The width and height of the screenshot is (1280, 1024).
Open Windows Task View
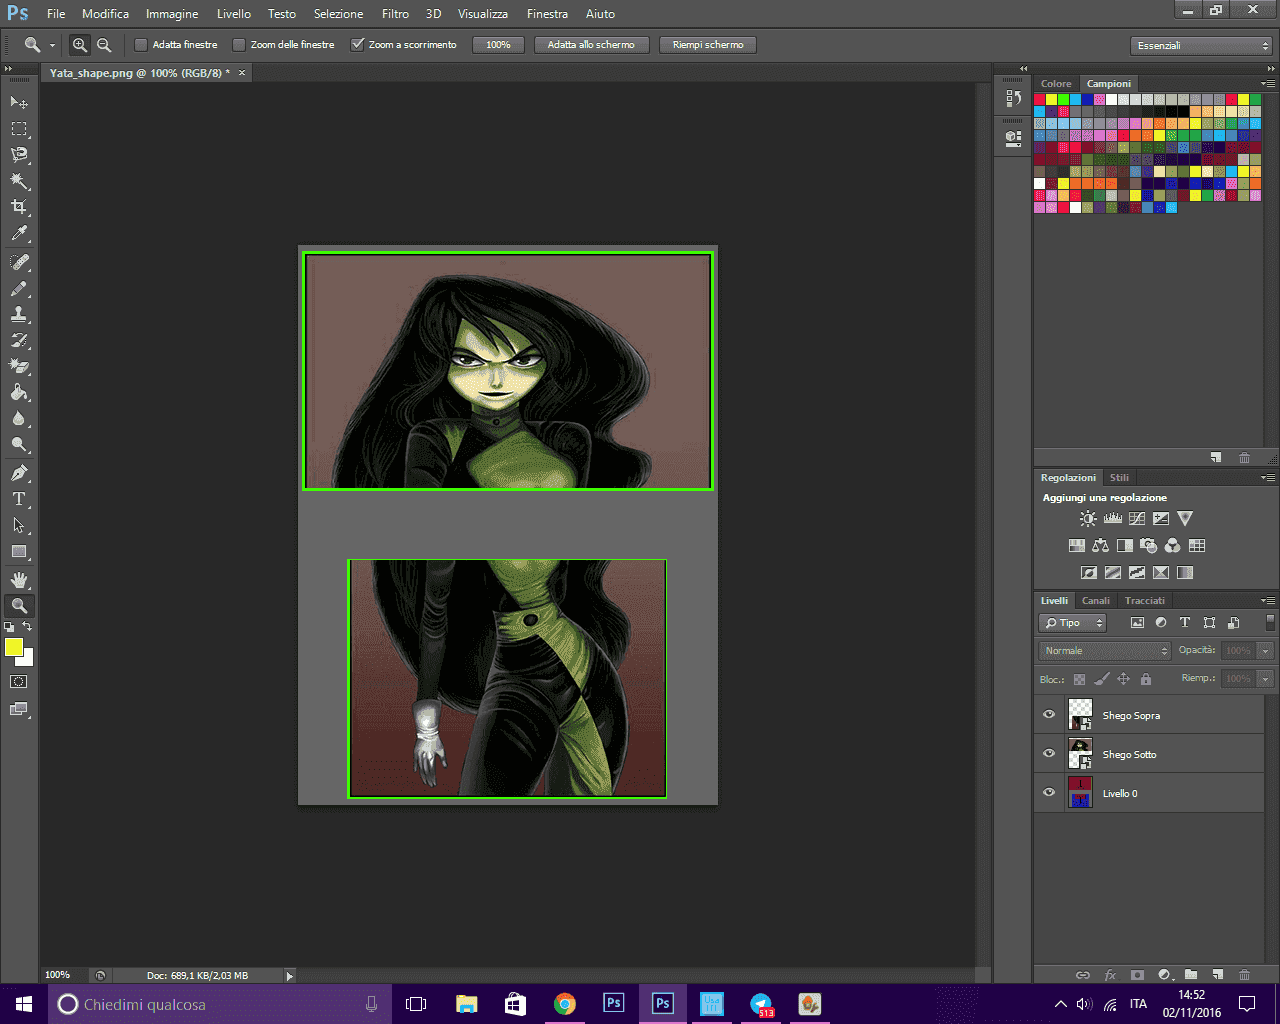coord(416,1004)
